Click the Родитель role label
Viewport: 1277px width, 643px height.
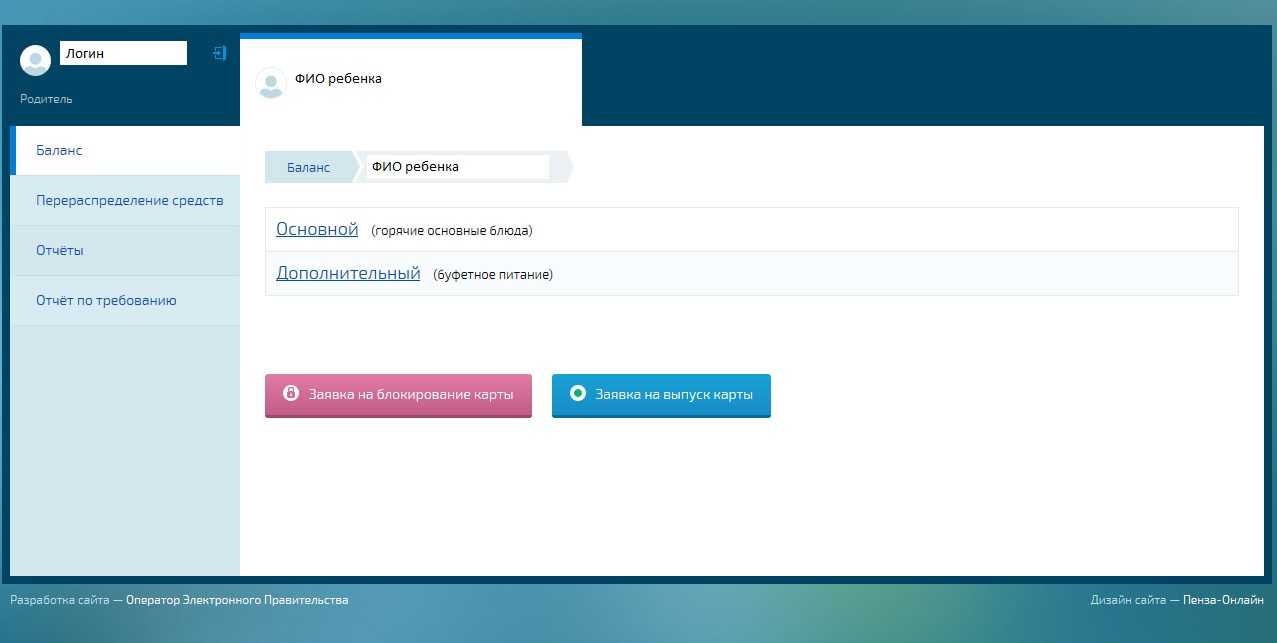point(46,99)
